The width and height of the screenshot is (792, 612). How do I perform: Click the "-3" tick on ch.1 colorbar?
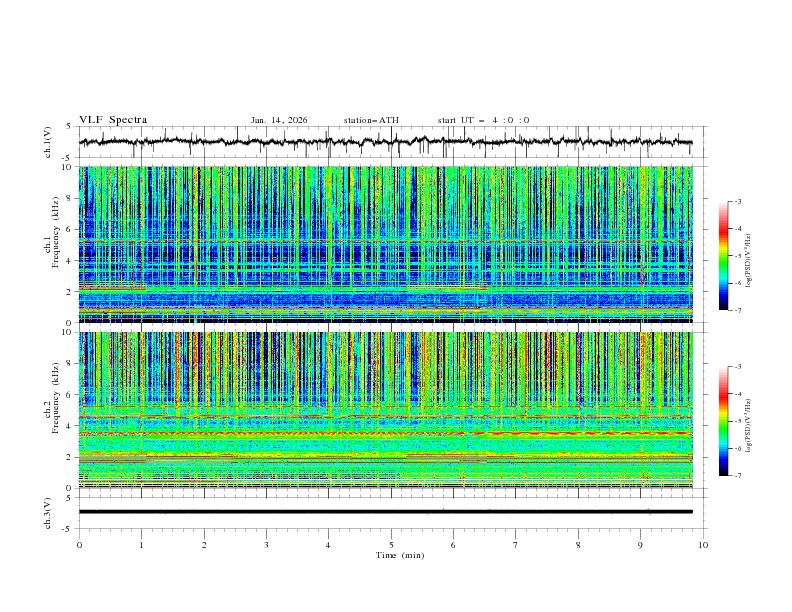(738, 201)
